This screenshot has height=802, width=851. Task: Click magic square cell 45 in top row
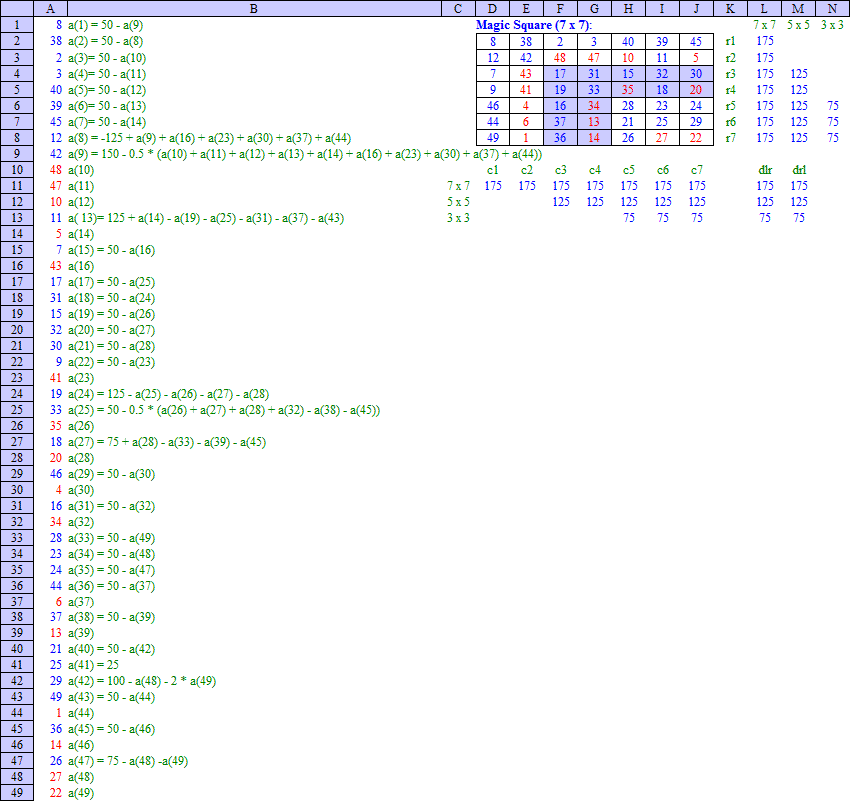[x=696, y=42]
